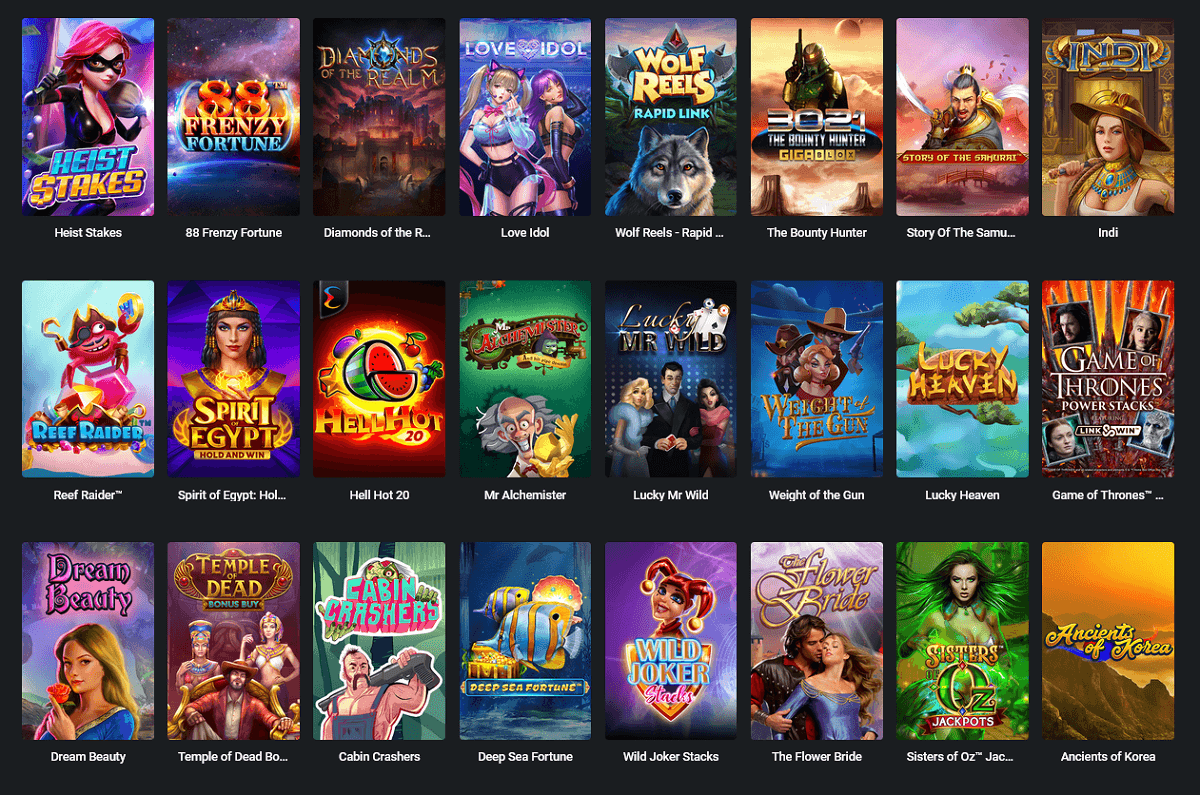Image resolution: width=1200 pixels, height=795 pixels.
Task: Click the Lucky Mr Wild title link
Action: [671, 495]
